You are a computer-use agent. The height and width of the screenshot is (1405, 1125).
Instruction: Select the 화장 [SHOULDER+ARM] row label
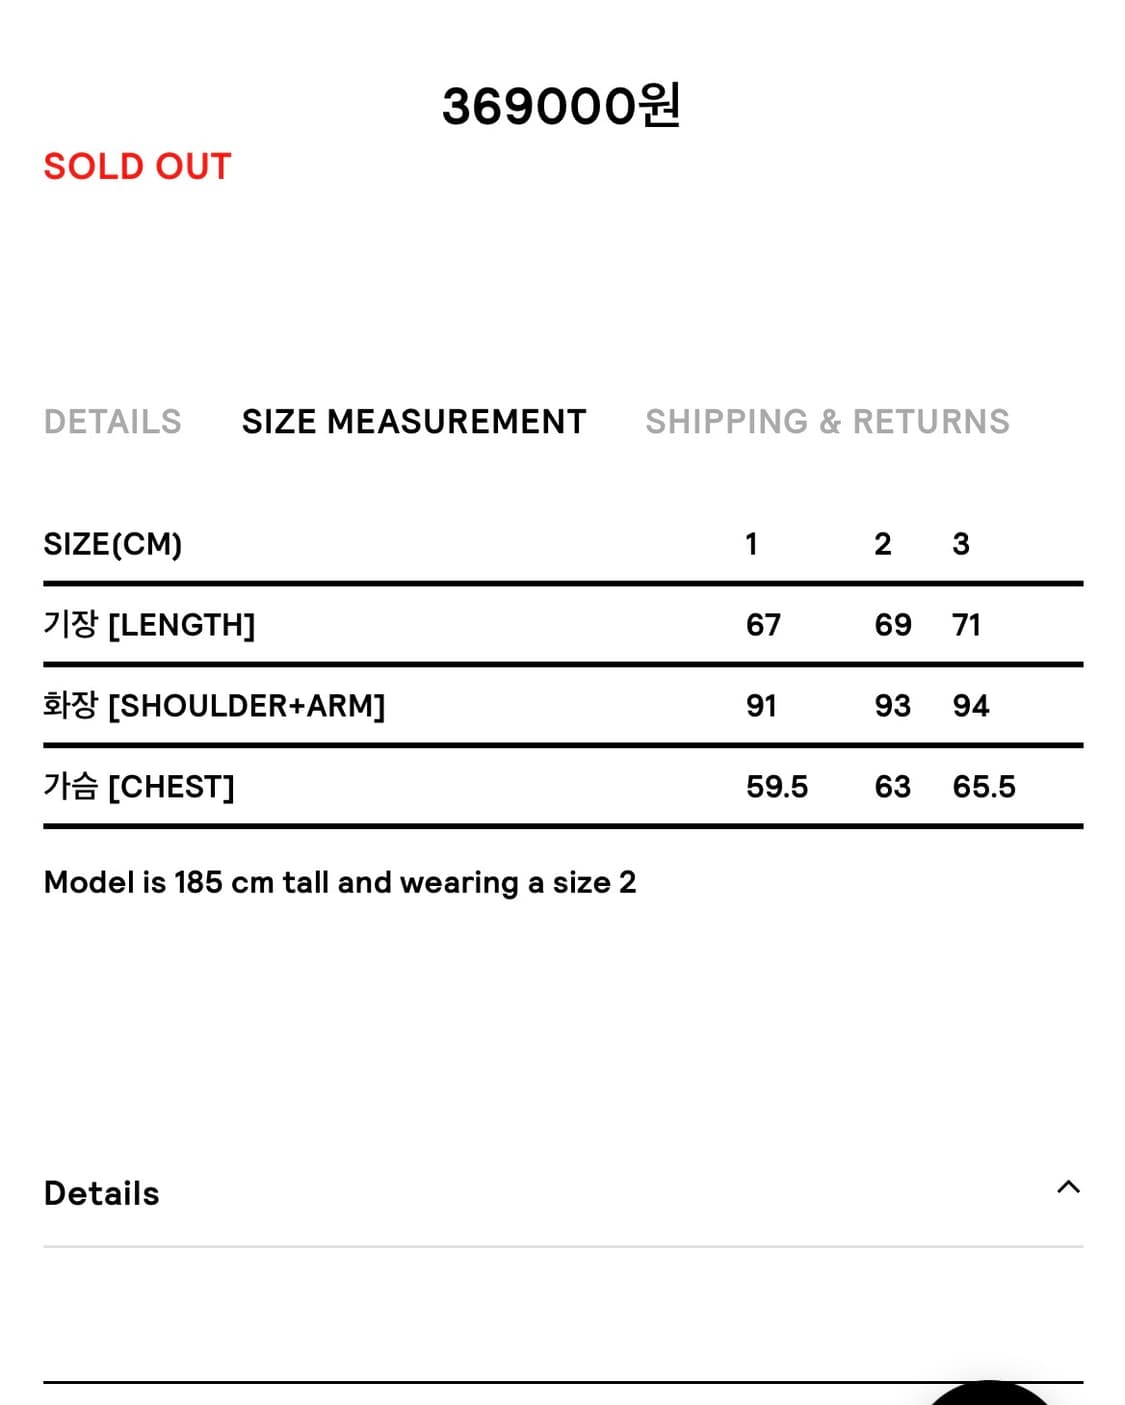click(214, 706)
